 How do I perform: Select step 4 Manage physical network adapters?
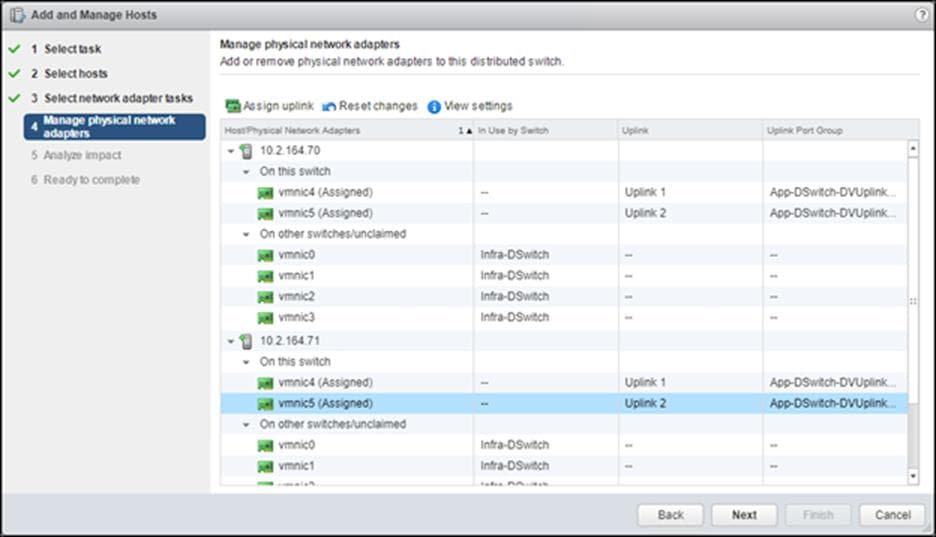click(115, 126)
